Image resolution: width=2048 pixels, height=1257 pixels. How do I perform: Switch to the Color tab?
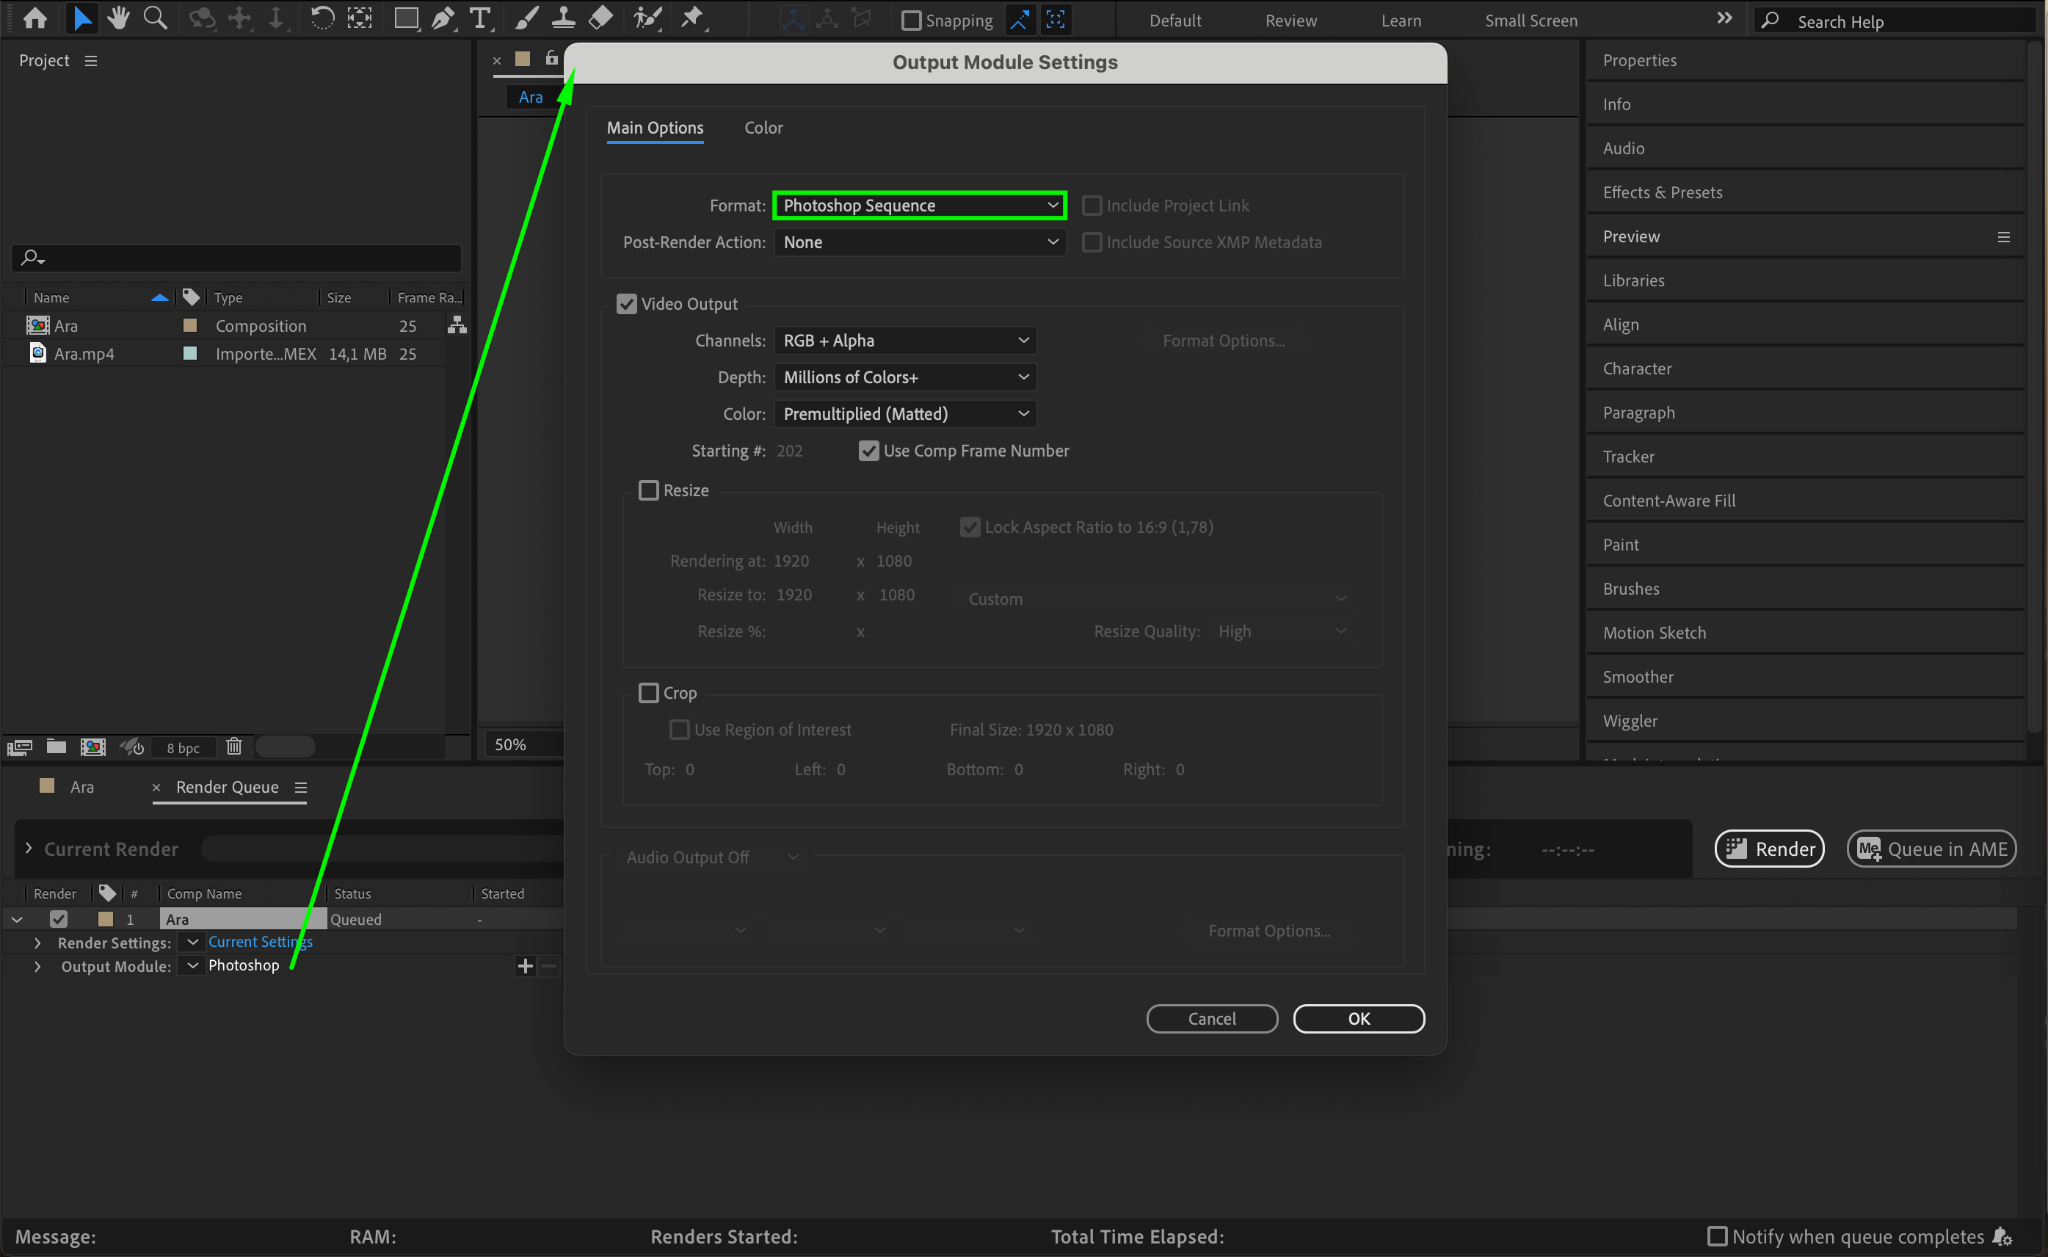coord(763,128)
